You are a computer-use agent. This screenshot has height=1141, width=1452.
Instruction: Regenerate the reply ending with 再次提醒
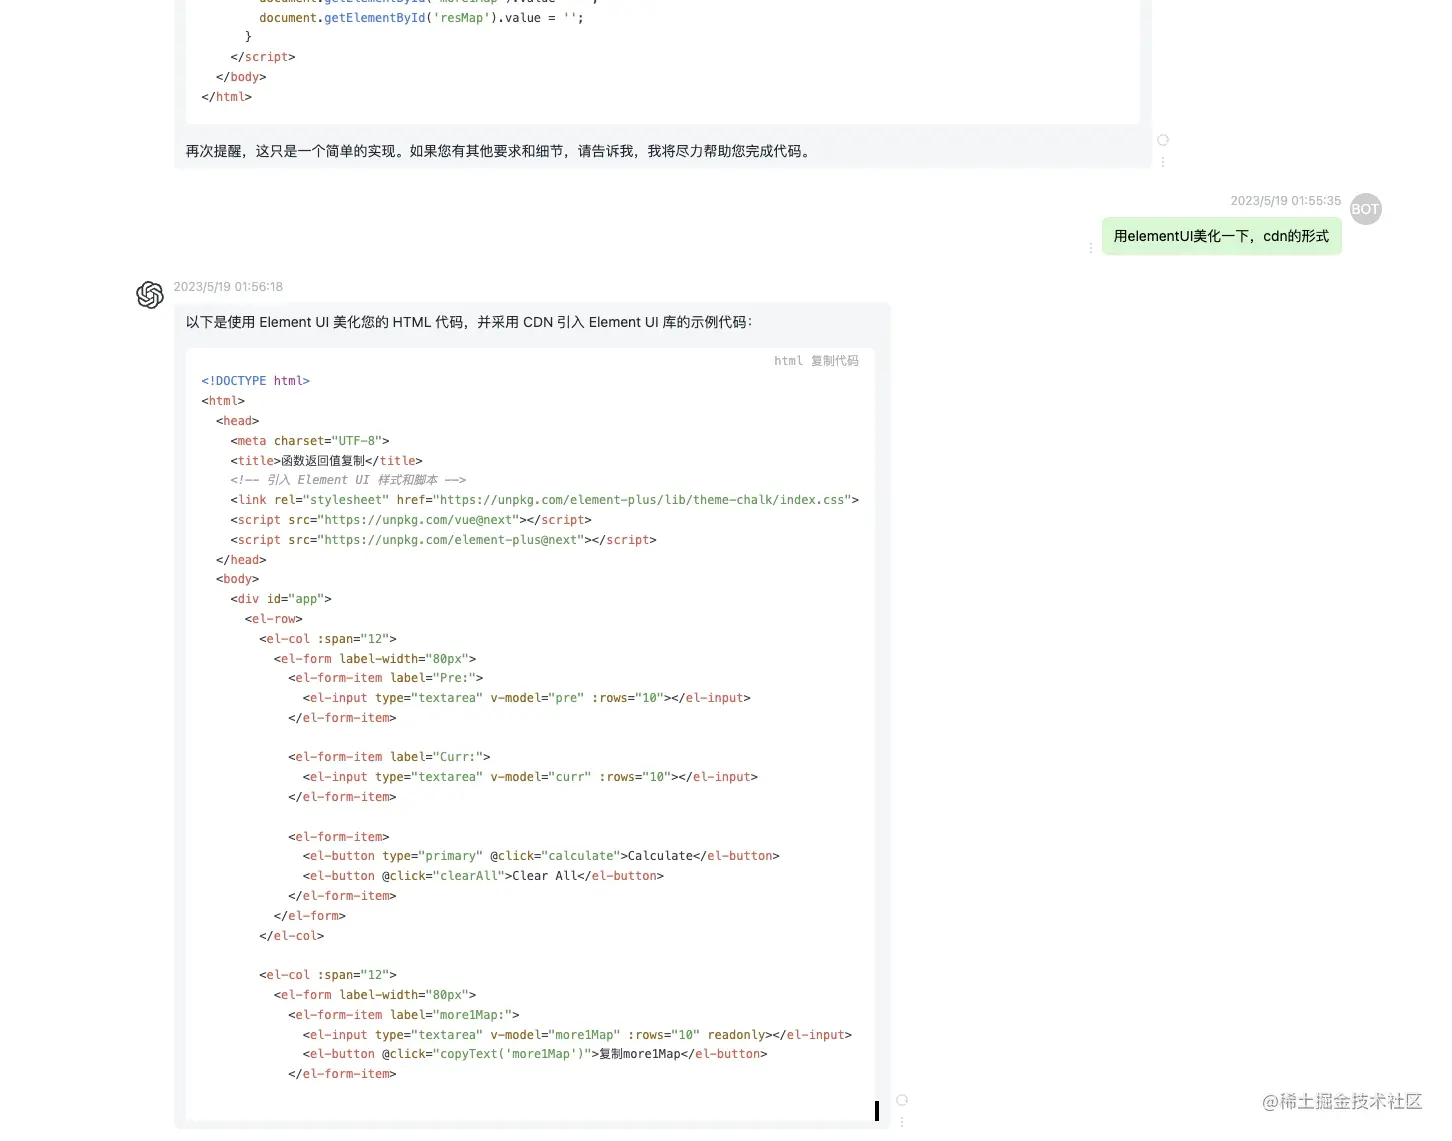1163,140
